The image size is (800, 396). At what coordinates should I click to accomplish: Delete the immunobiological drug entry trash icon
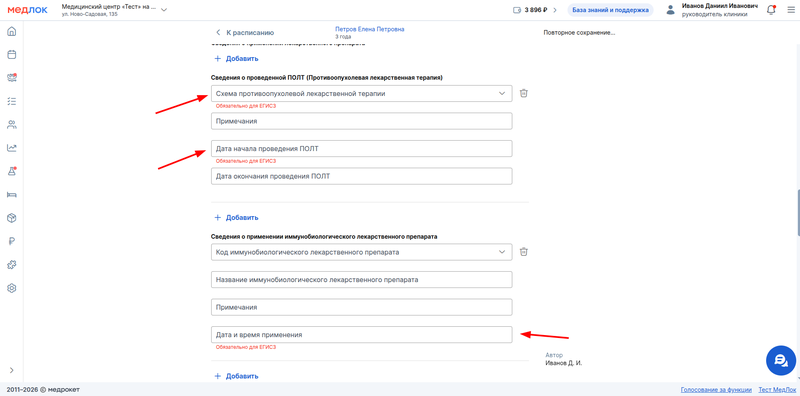pos(523,252)
